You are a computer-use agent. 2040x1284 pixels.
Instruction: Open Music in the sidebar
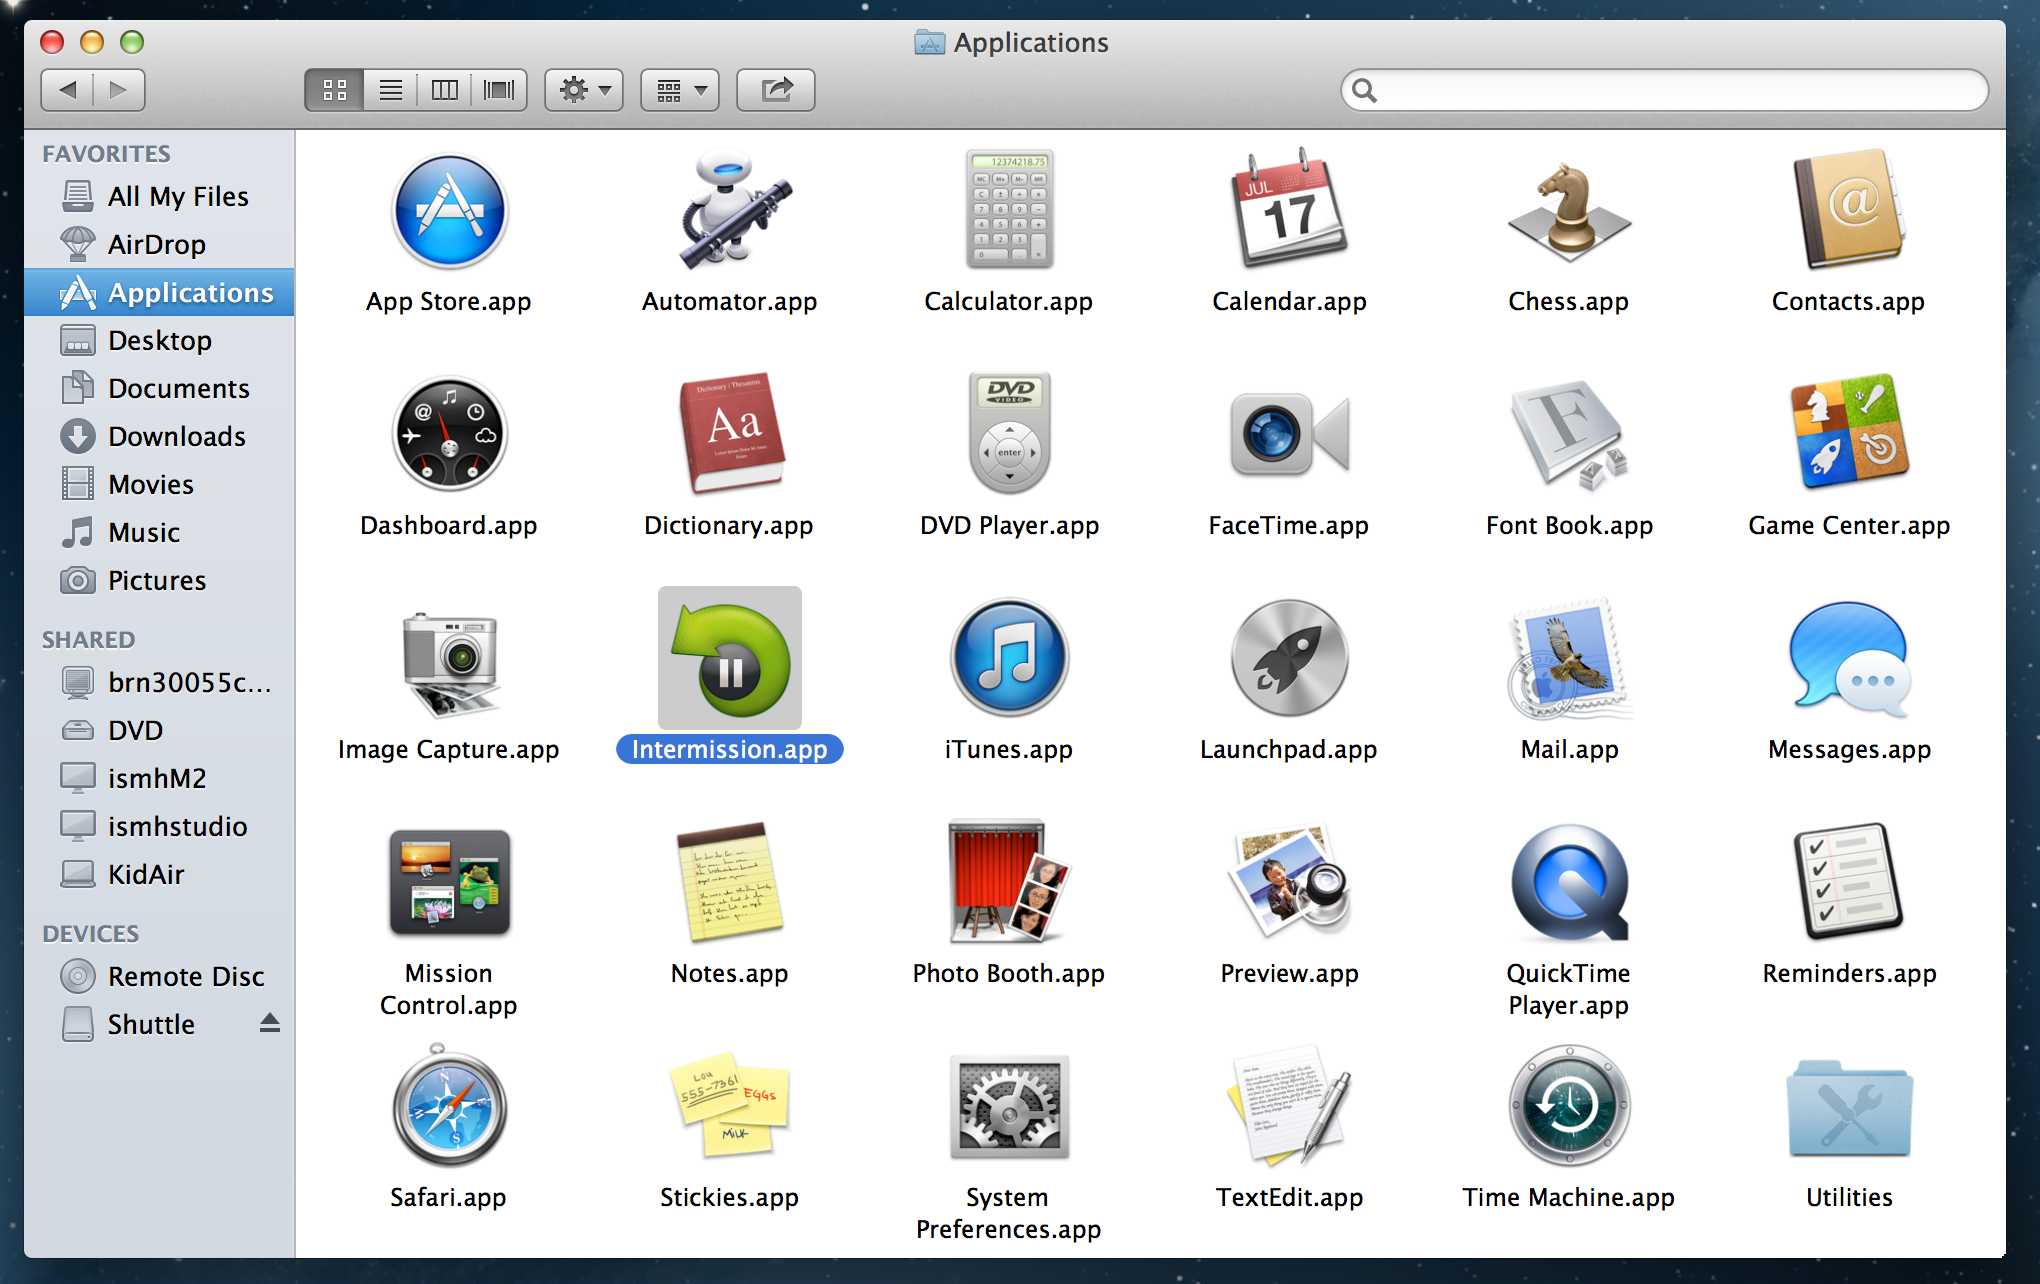(160, 532)
